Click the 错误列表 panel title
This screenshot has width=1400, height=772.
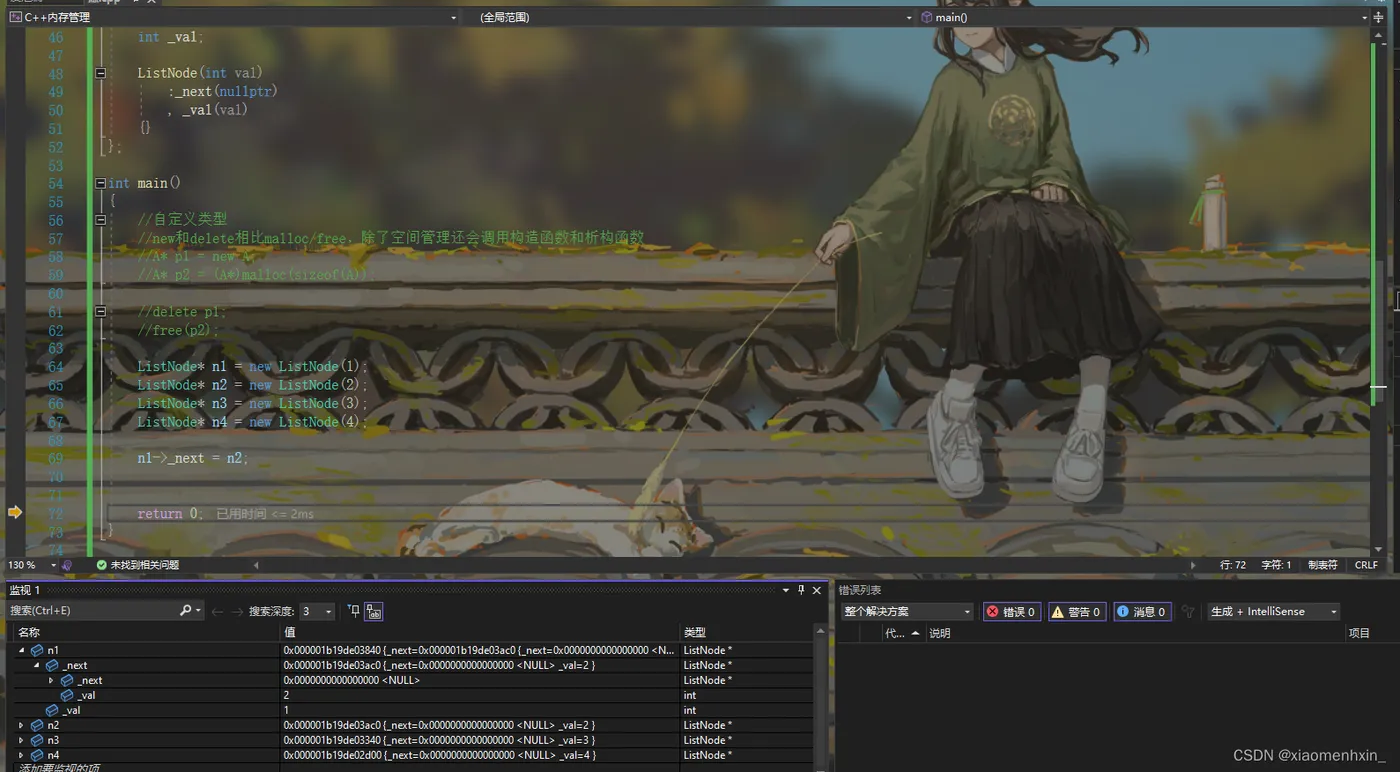(x=860, y=591)
